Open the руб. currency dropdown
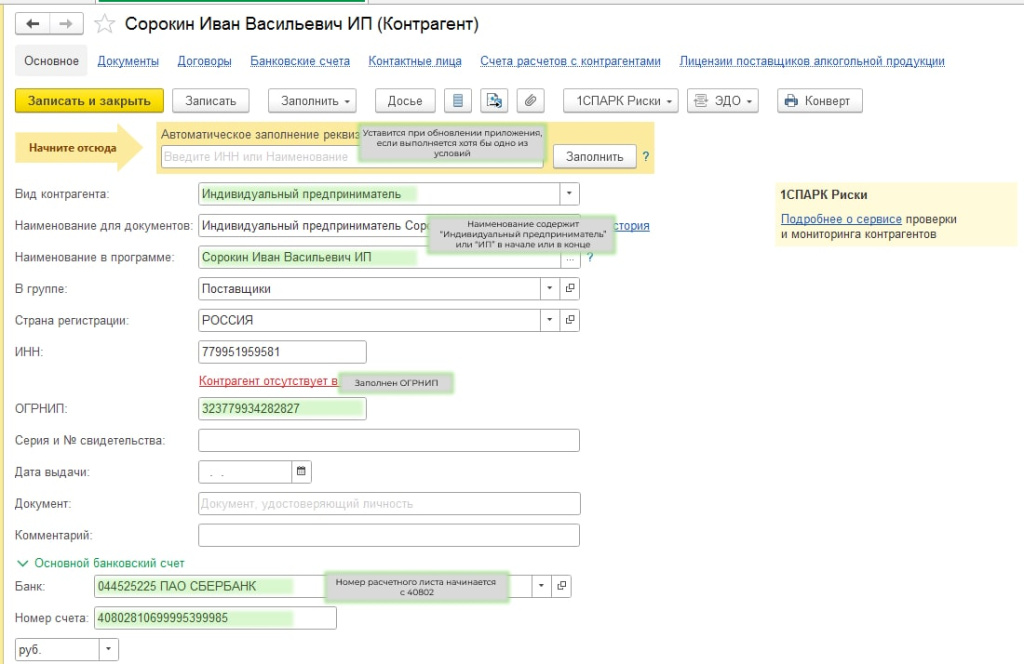1024x664 pixels. tap(107, 650)
